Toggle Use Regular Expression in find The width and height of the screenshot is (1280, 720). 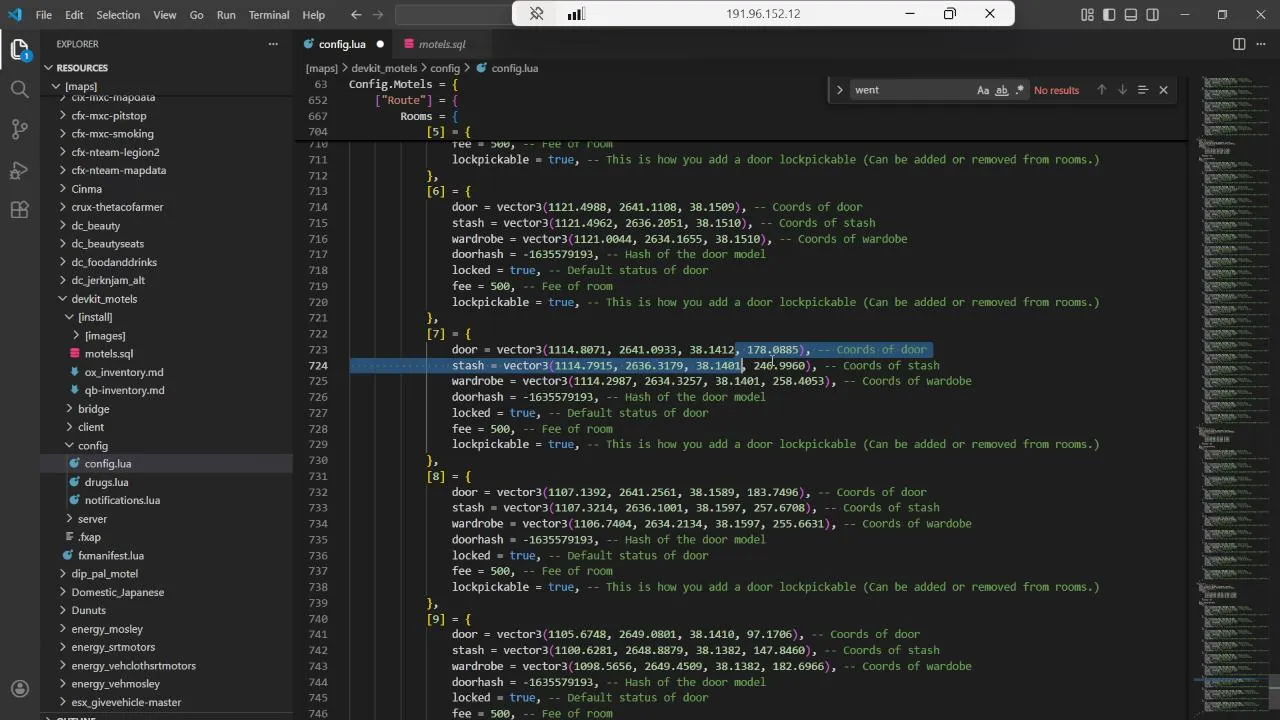point(1019,90)
